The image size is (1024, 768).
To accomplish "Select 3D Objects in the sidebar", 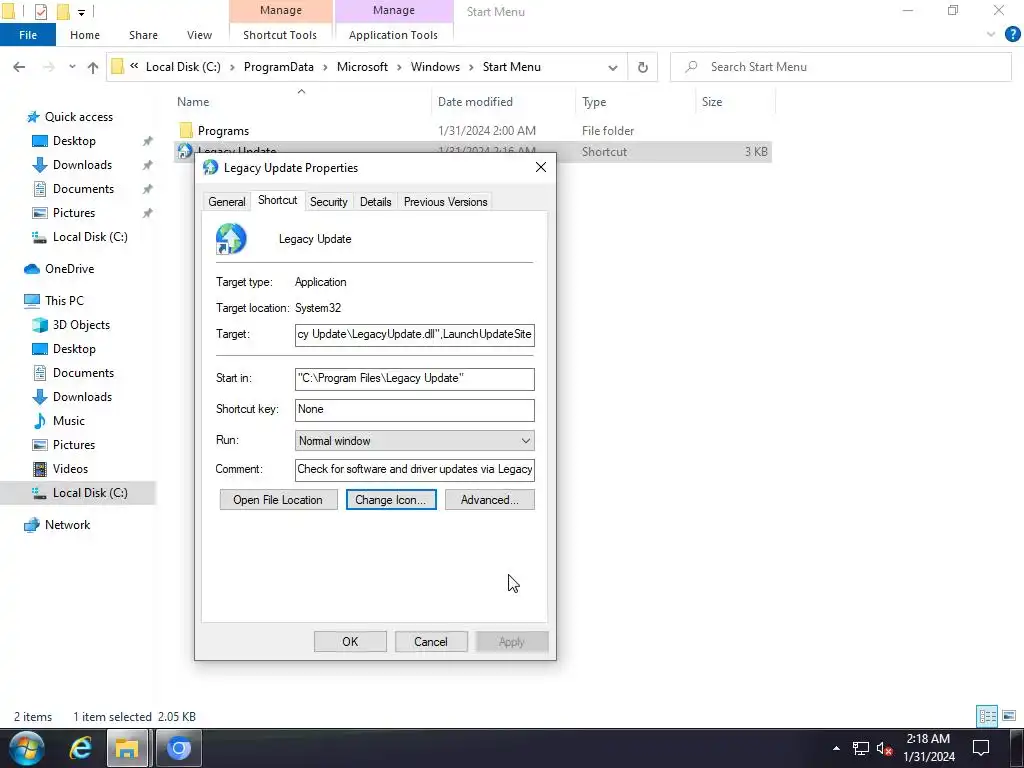I will [81, 325].
